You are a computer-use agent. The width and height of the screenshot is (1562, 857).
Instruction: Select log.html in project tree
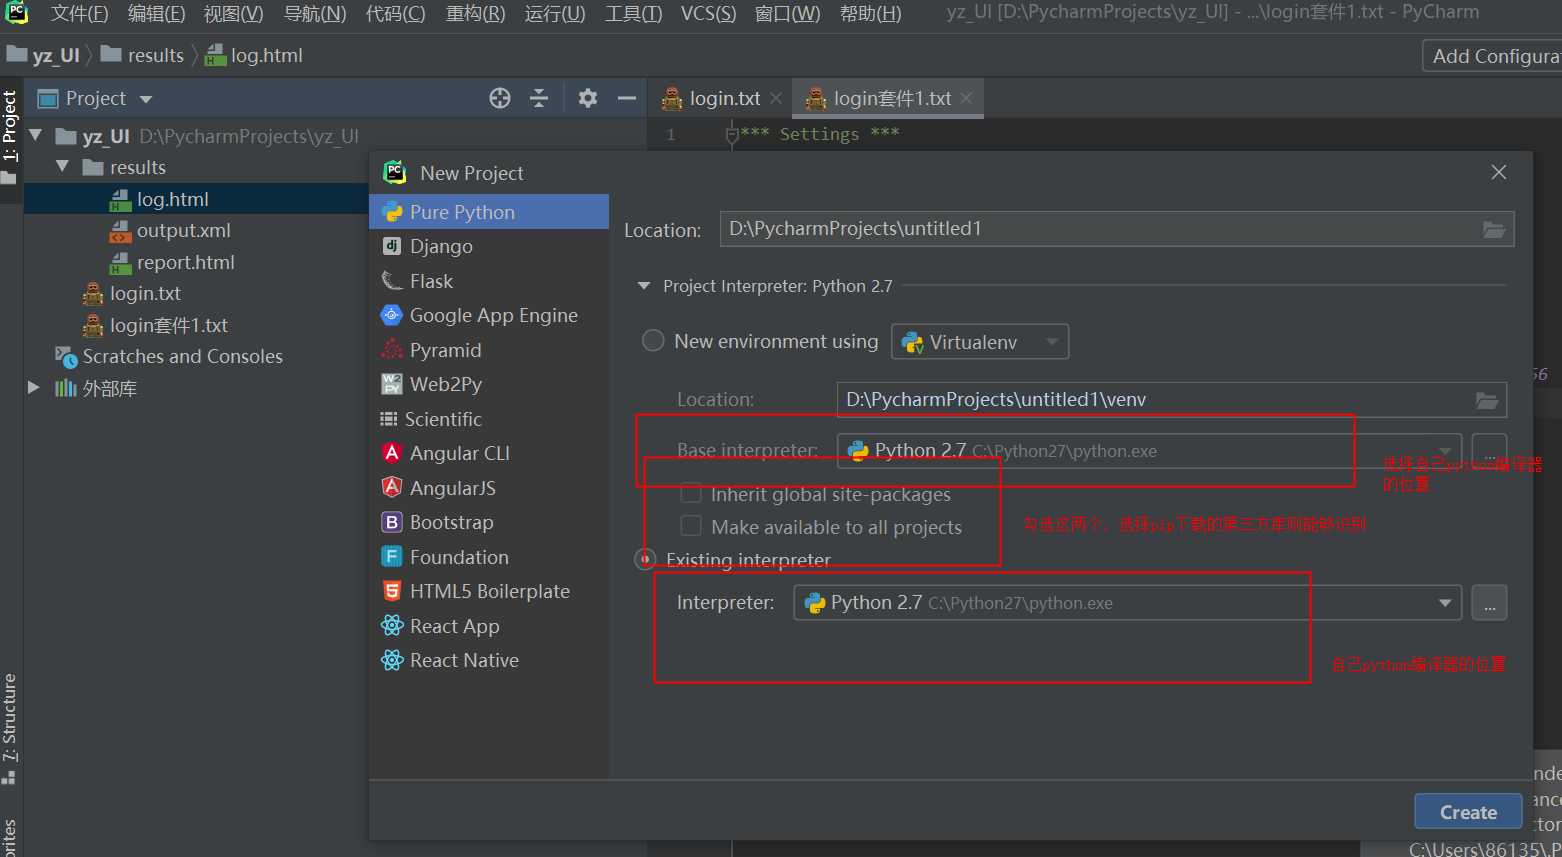click(x=172, y=199)
